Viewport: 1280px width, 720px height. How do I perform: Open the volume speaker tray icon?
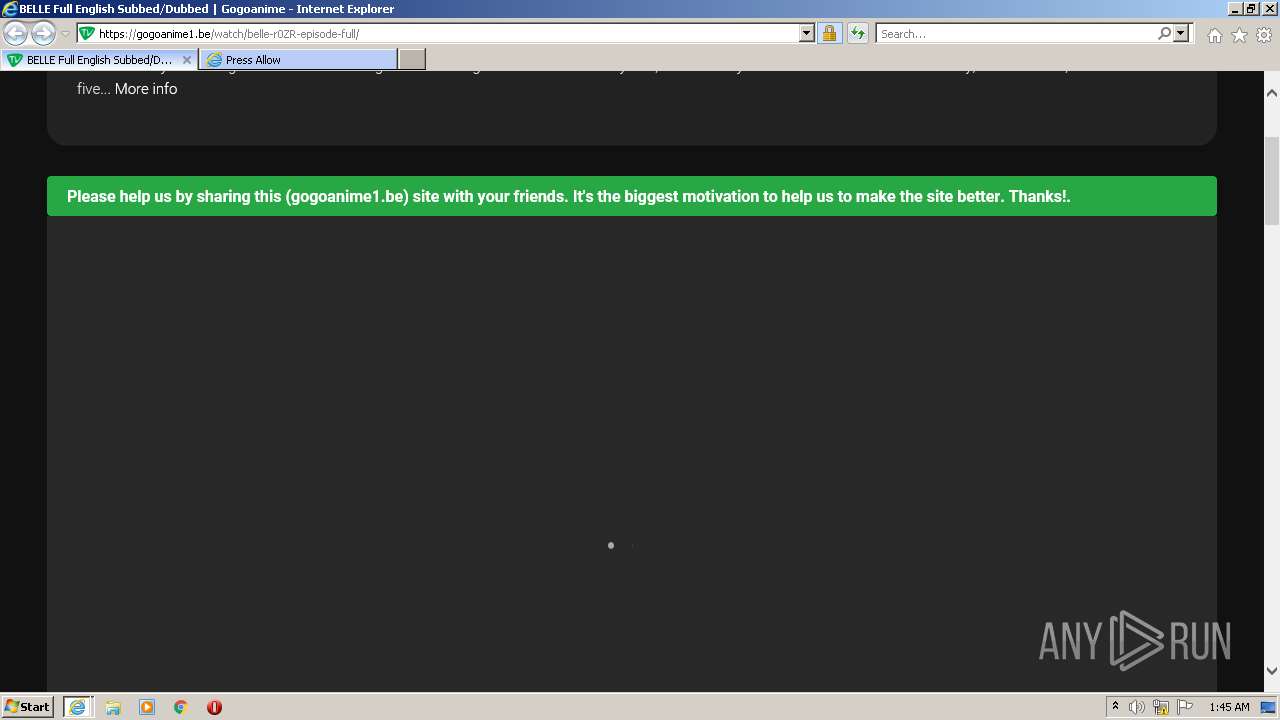tap(1137, 707)
